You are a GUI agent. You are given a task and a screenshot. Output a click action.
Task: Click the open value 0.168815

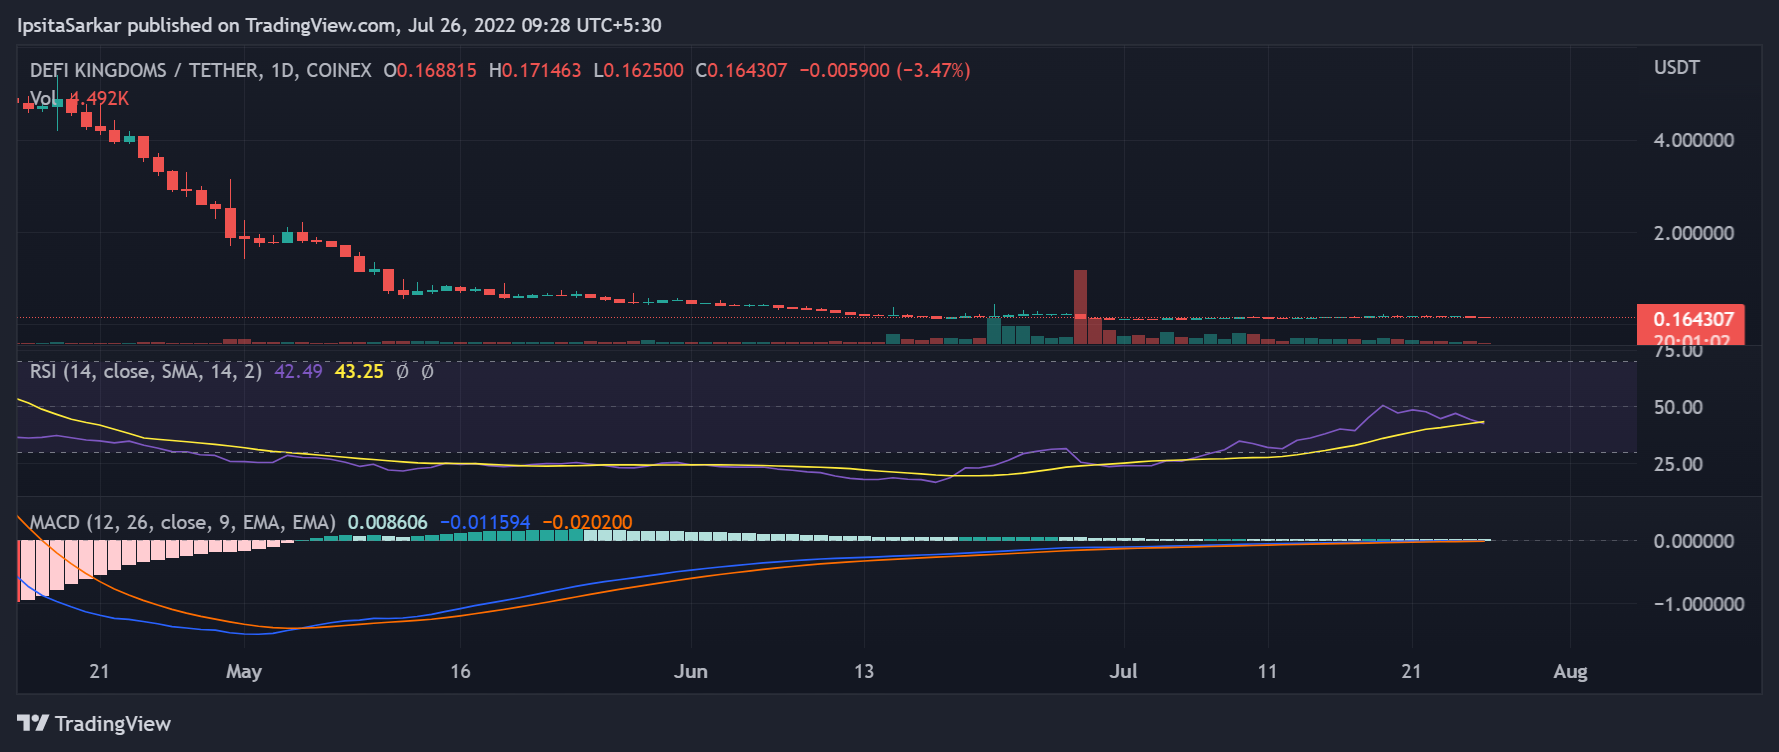click(x=437, y=70)
